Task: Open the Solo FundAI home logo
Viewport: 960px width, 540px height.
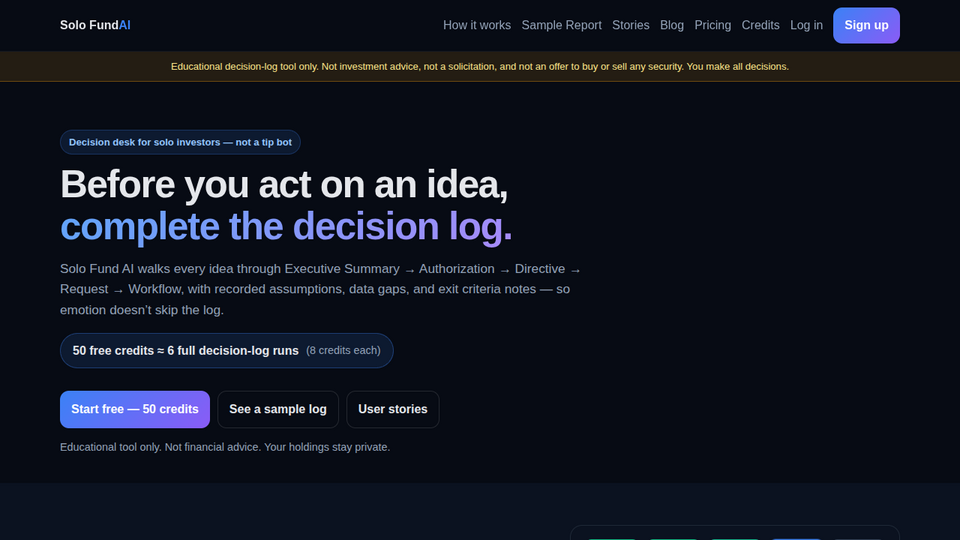Action: [x=95, y=25]
